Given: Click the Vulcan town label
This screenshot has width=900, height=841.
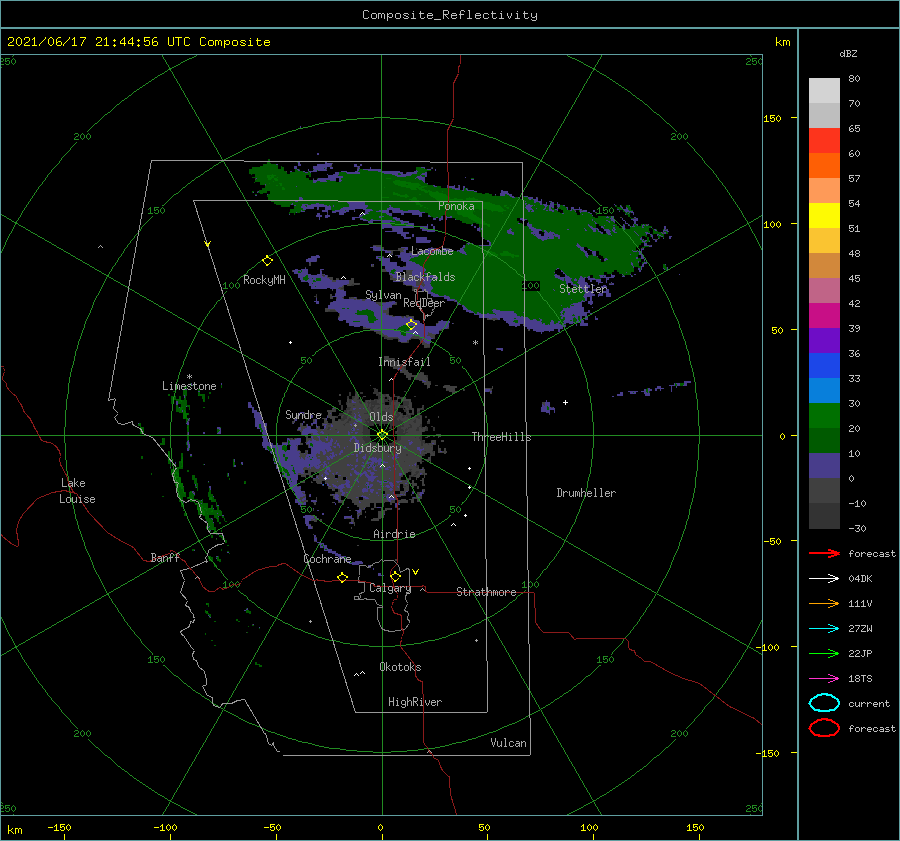Looking at the screenshot, I should [x=508, y=743].
